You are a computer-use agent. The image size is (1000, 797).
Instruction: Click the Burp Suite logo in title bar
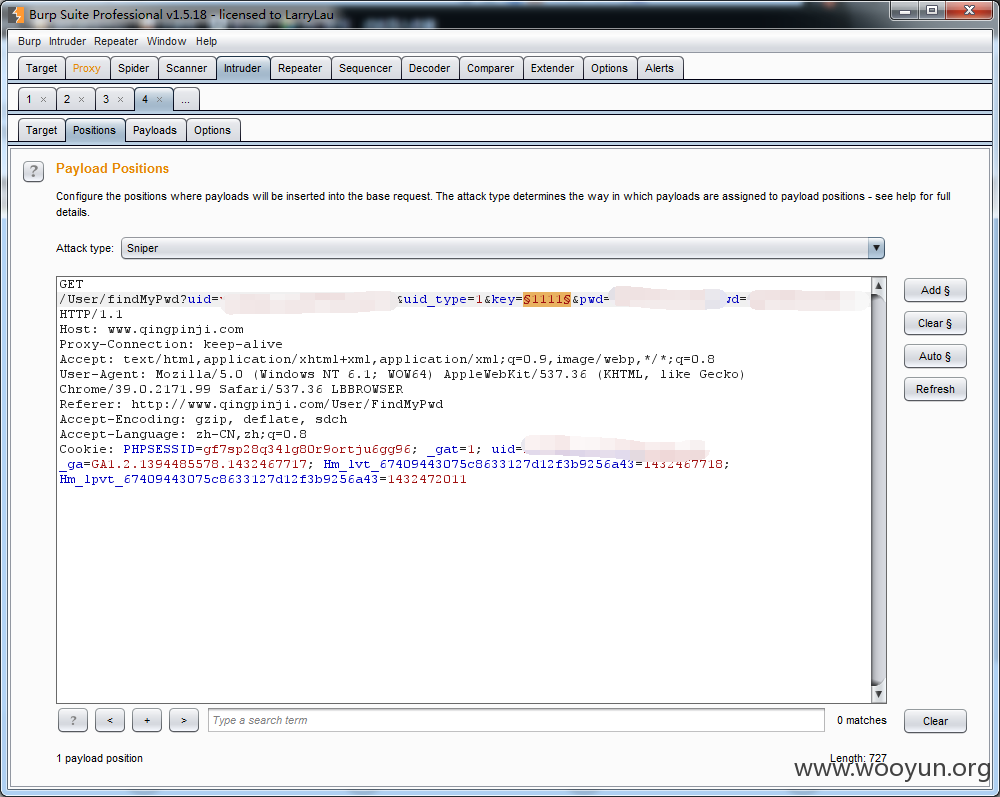coord(17,15)
